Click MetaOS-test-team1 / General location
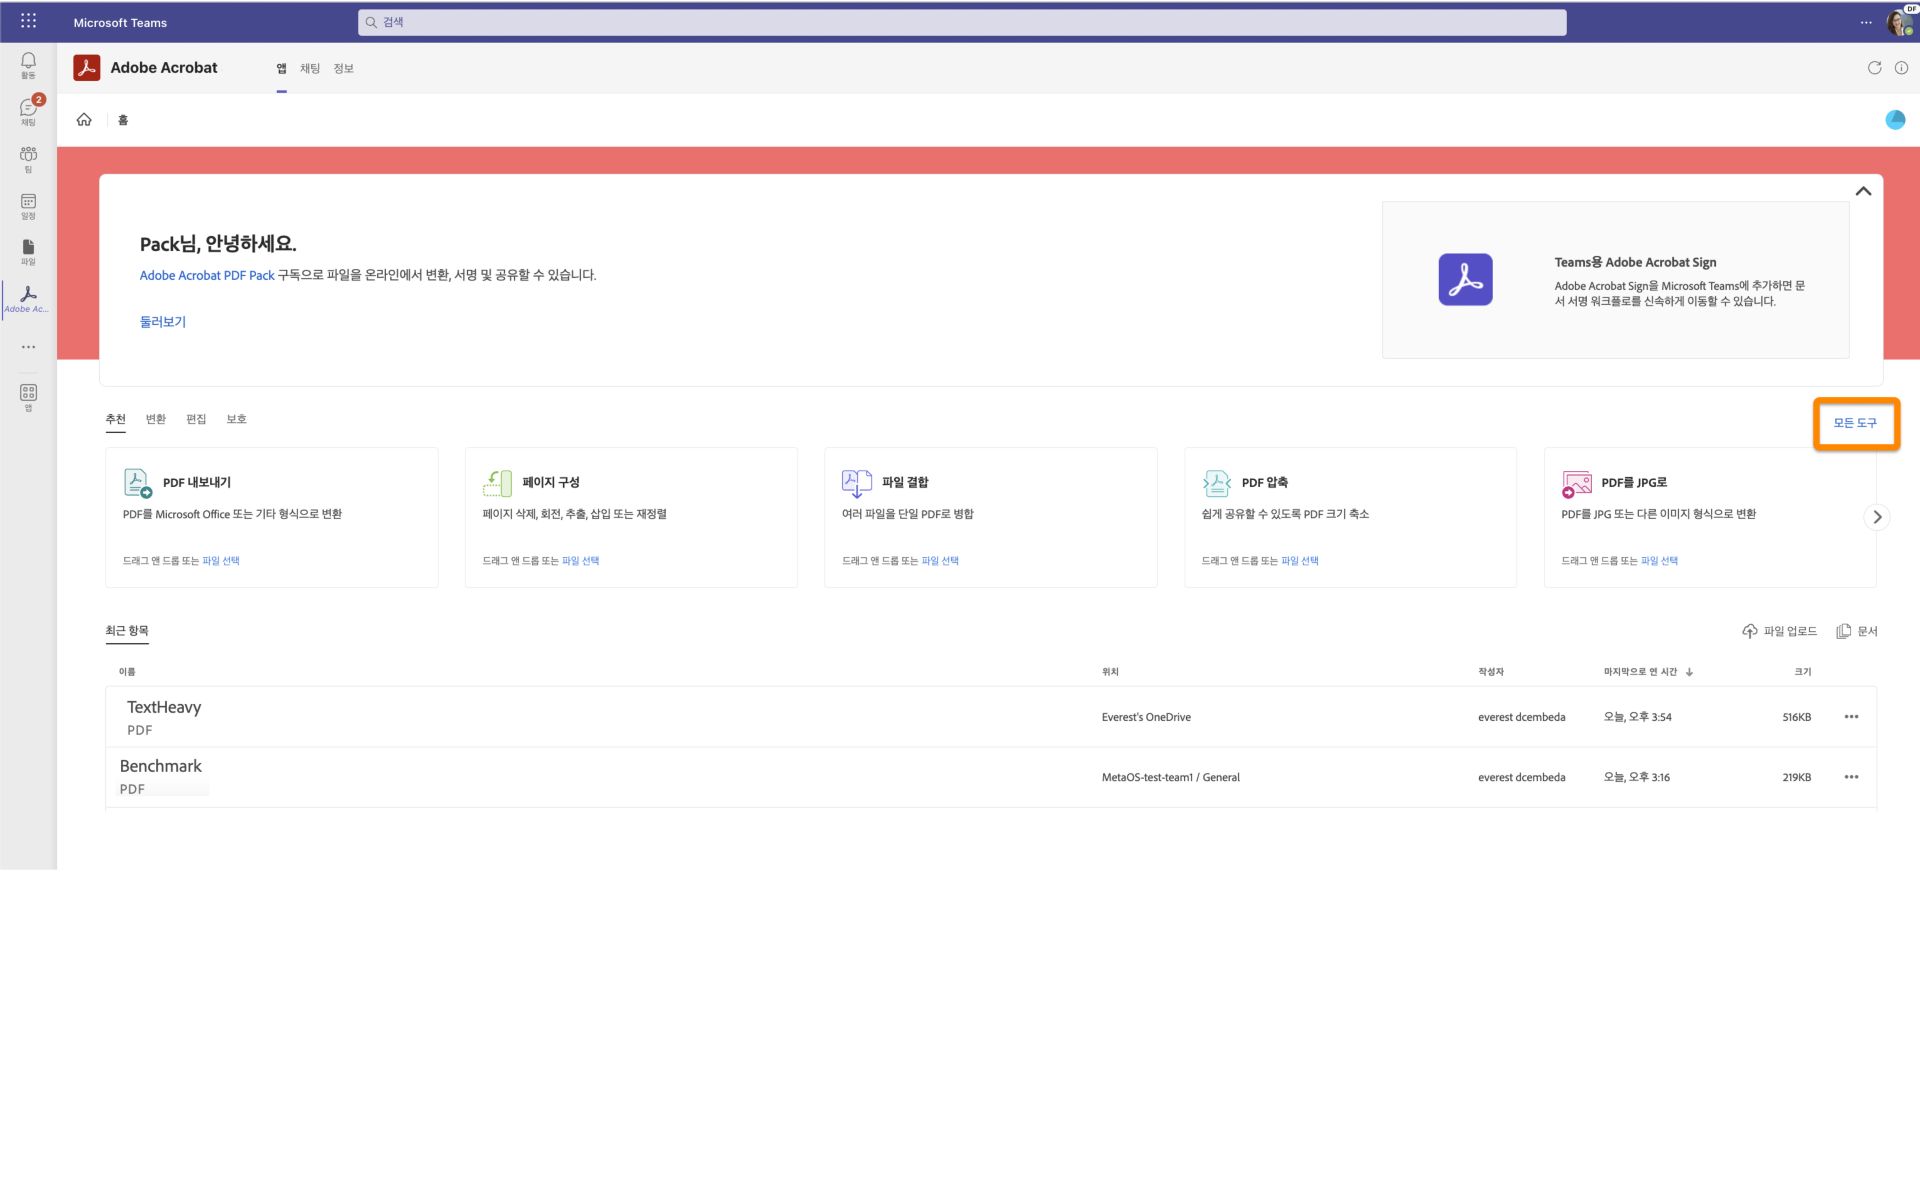The width and height of the screenshot is (1920, 1196). point(1170,777)
